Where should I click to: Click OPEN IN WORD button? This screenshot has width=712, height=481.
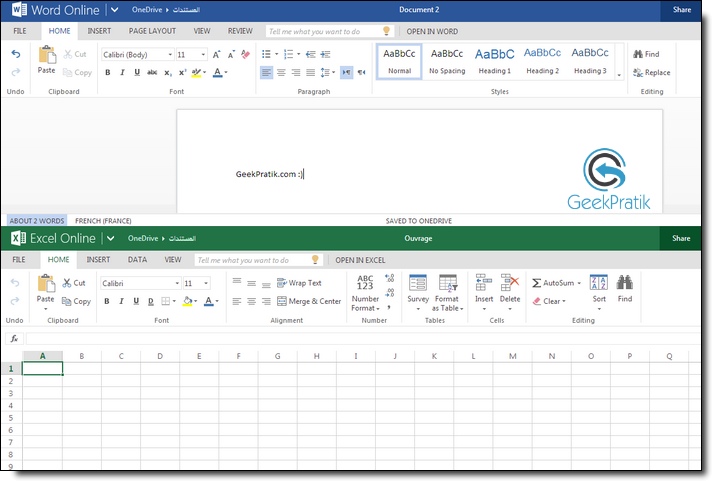pyautogui.click(x=432, y=31)
